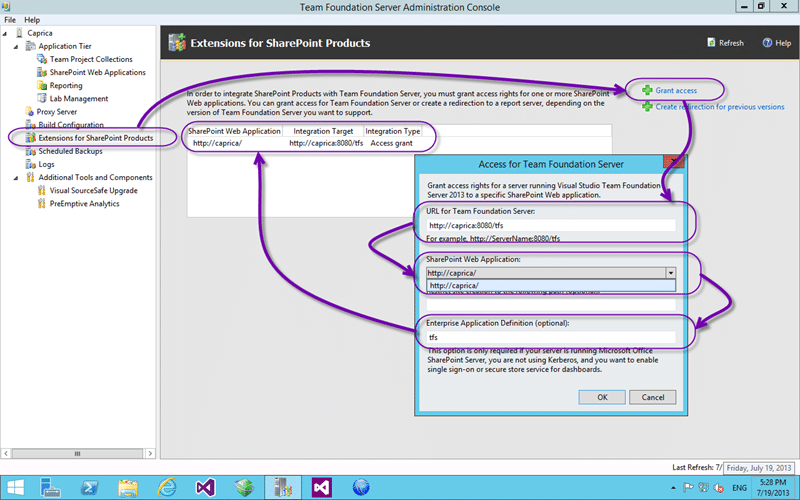Open File Explorer from the taskbar

click(x=128, y=488)
